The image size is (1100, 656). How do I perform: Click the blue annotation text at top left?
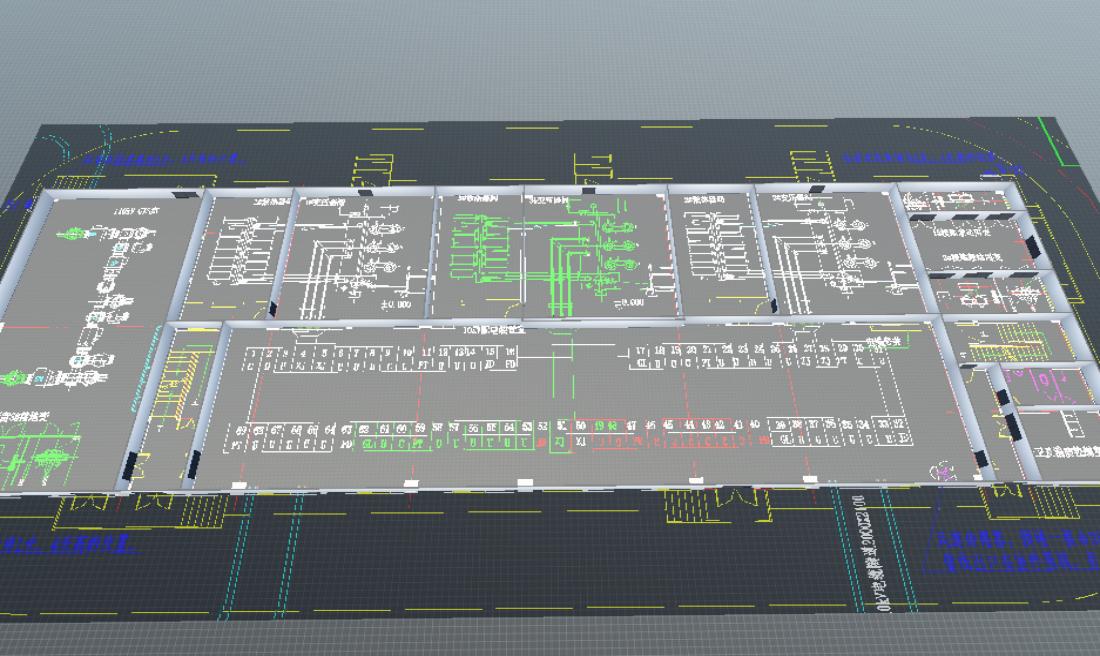163,158
